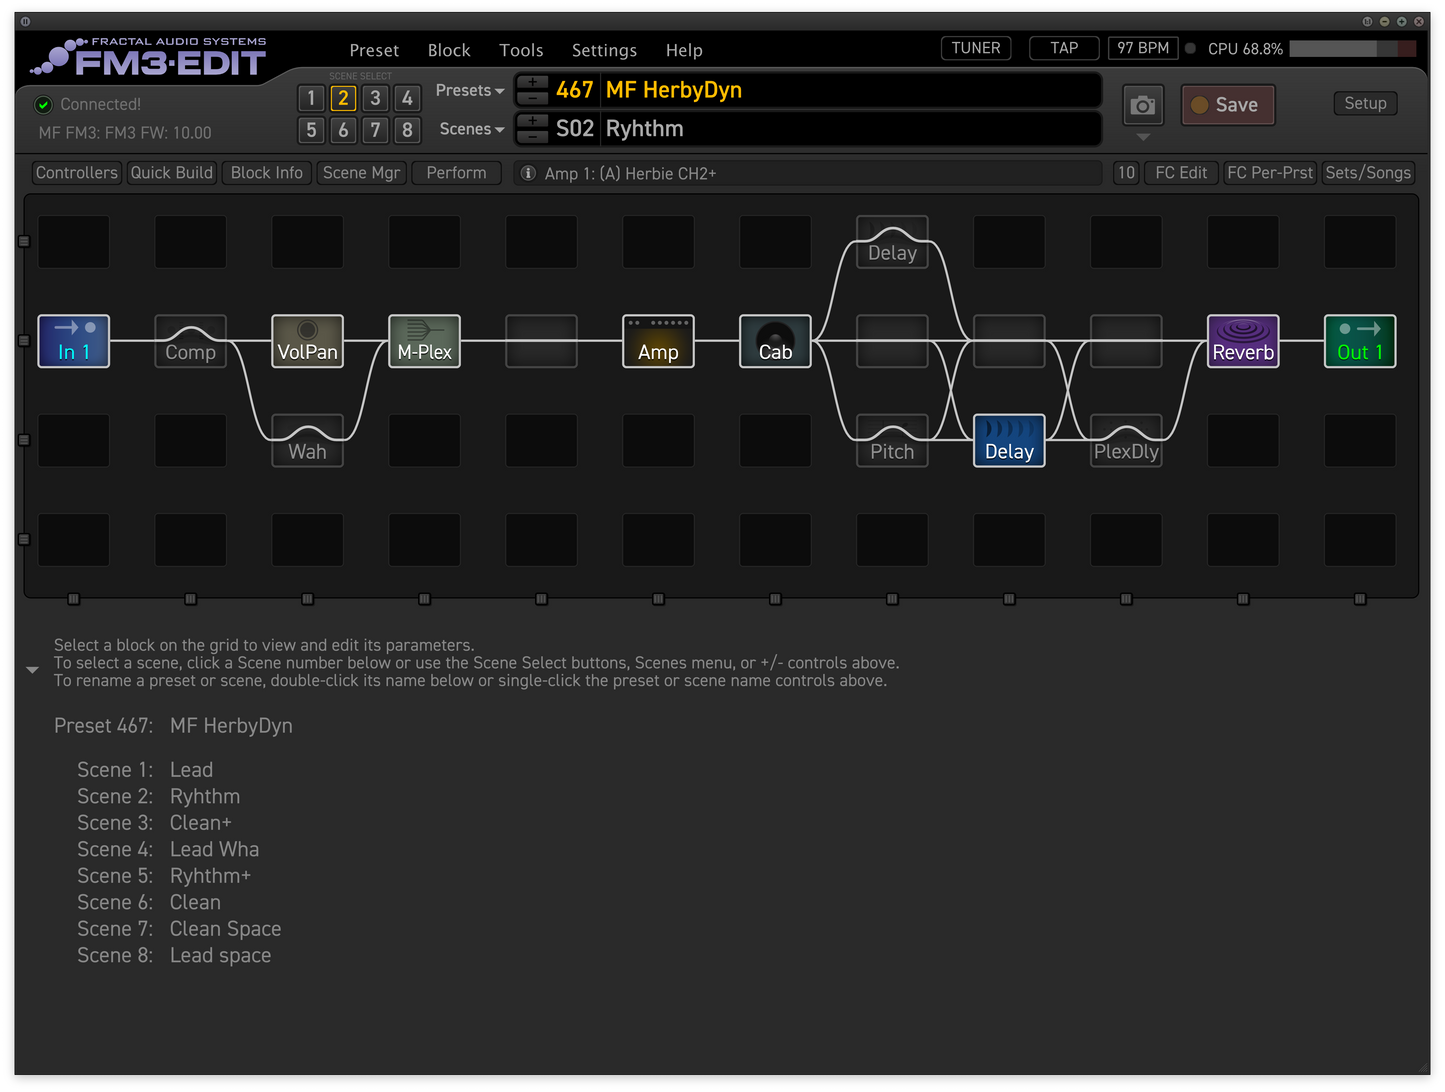Enable the Pitch block
1445x1092 pixels.
[891, 440]
